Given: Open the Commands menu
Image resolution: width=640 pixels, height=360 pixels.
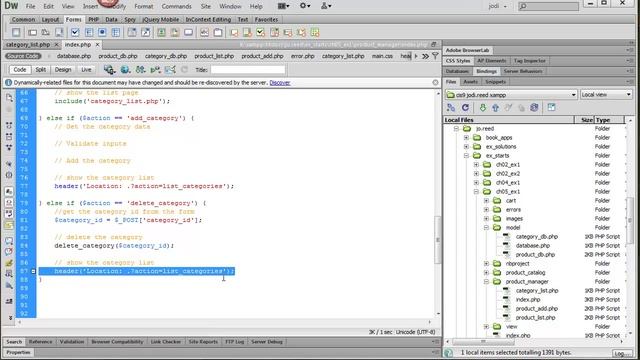Looking at the screenshot, I should [x=176, y=6].
